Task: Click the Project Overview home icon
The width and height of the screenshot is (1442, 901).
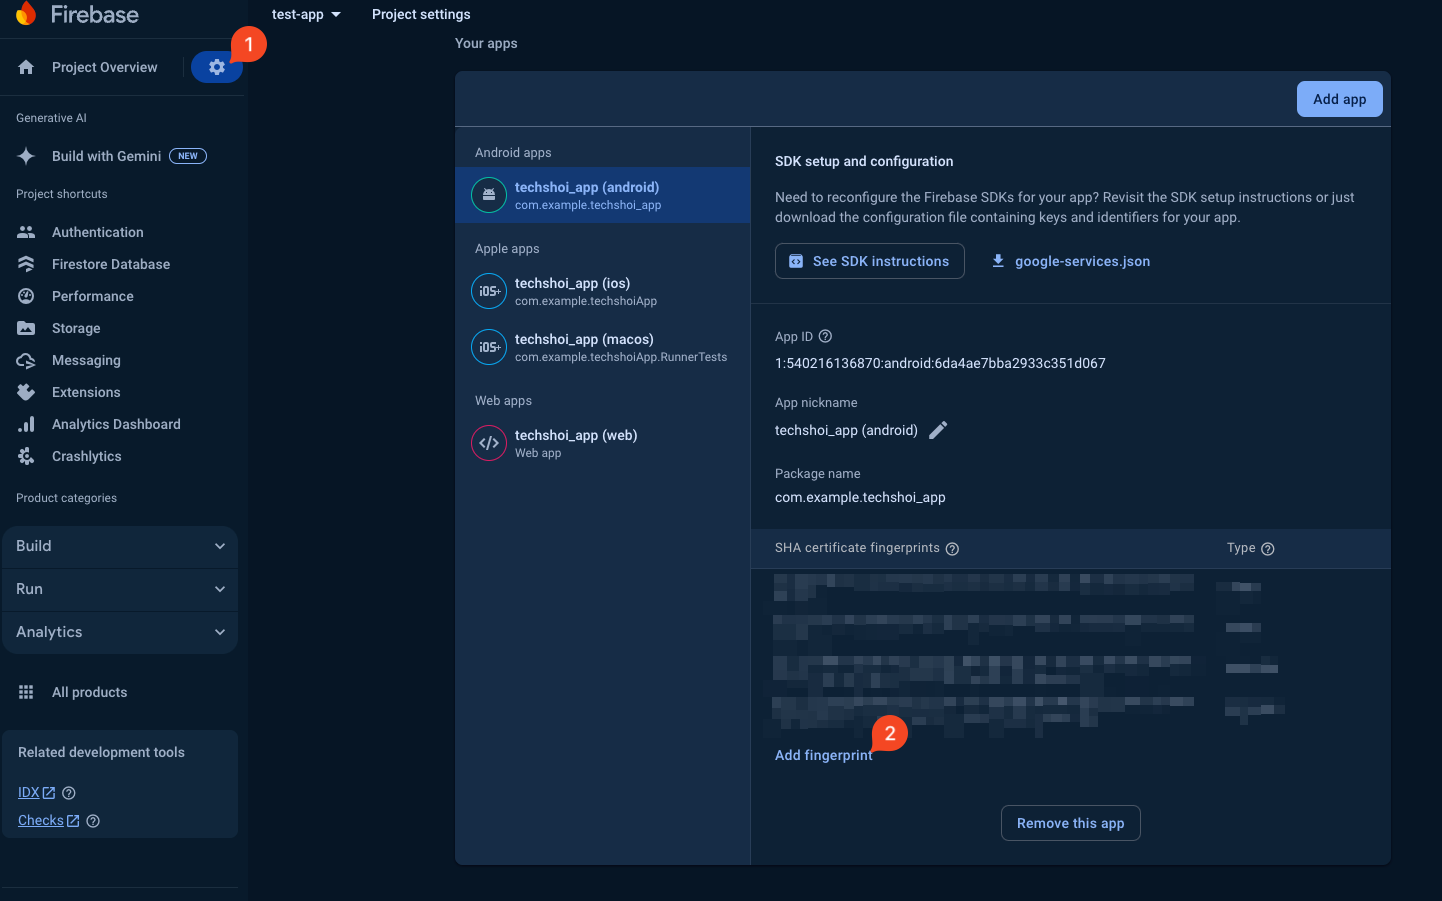Action: click(26, 67)
